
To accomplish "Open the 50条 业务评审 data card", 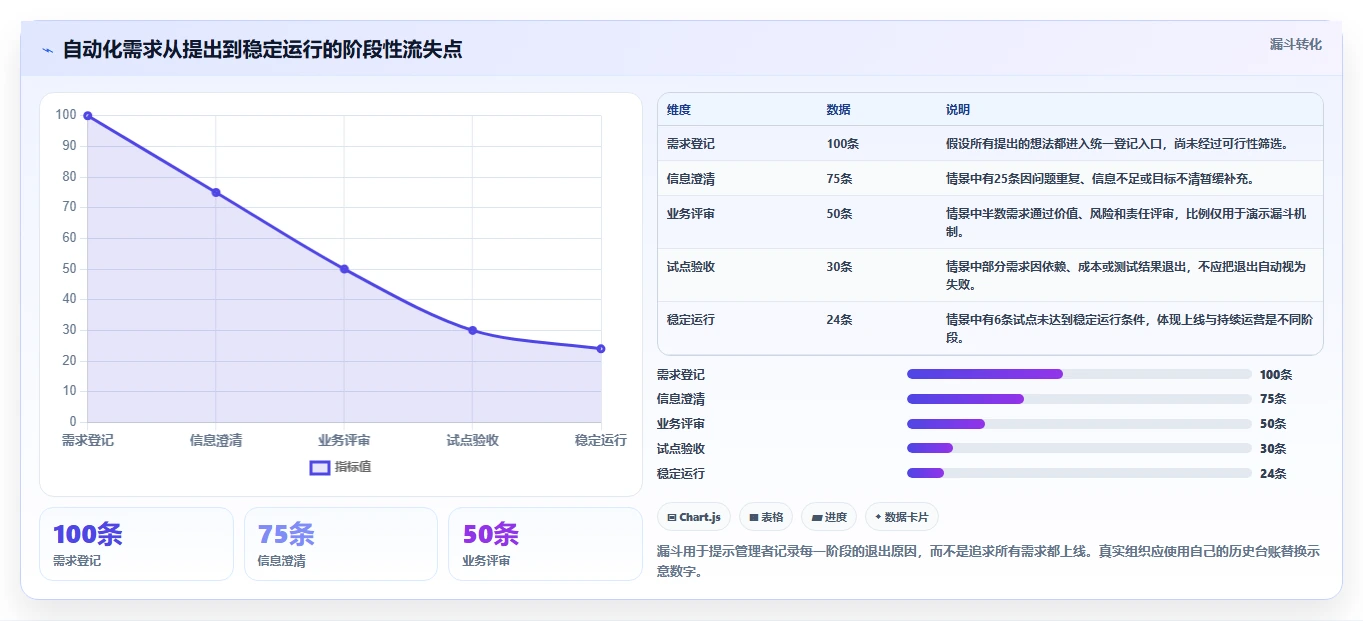I will (x=545, y=544).
